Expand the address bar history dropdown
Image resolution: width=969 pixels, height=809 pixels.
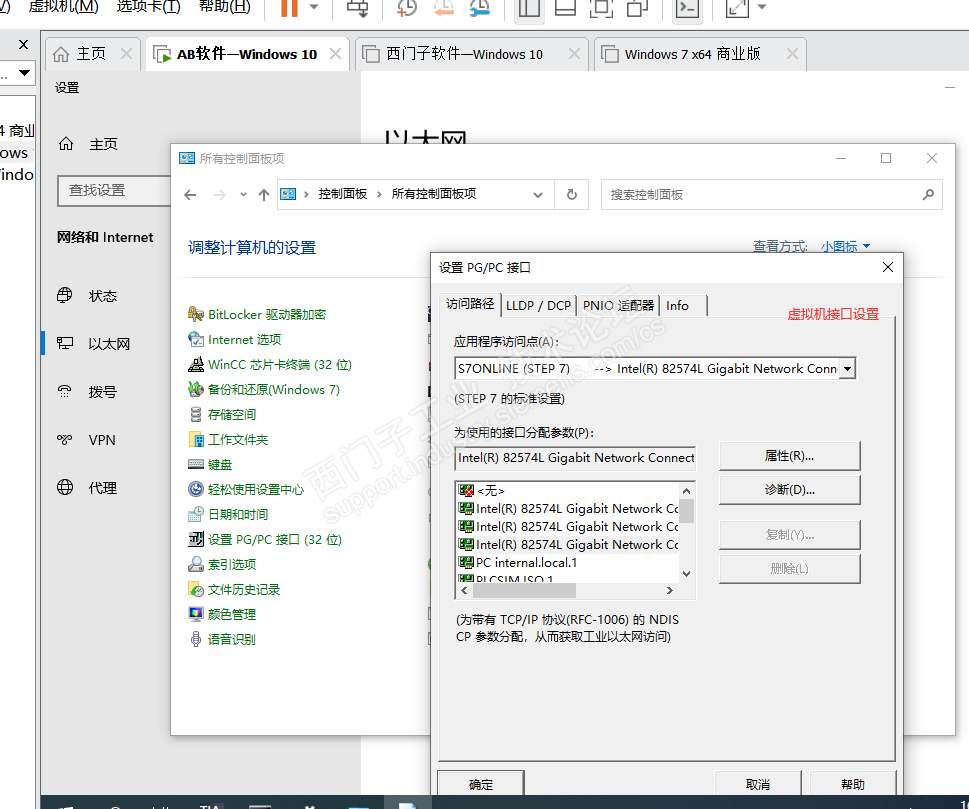click(538, 195)
